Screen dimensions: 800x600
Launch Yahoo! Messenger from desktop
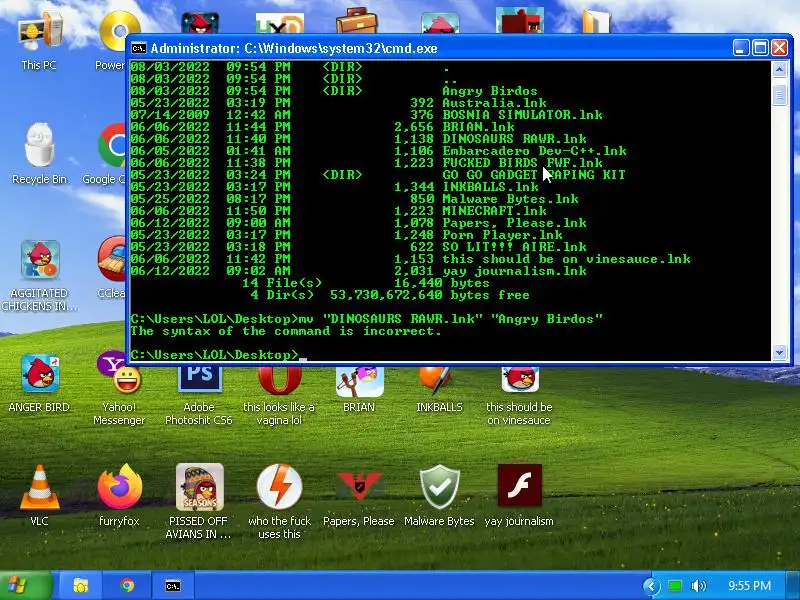coord(119,388)
